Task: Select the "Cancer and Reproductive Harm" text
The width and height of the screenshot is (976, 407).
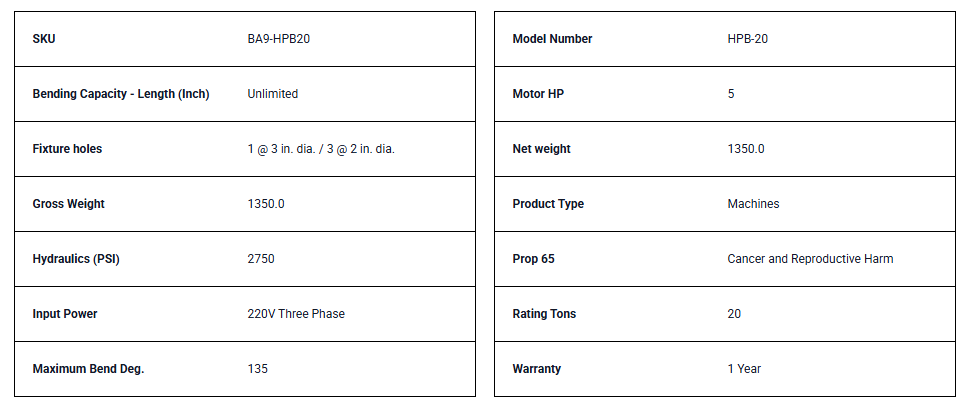Action: 810,259
